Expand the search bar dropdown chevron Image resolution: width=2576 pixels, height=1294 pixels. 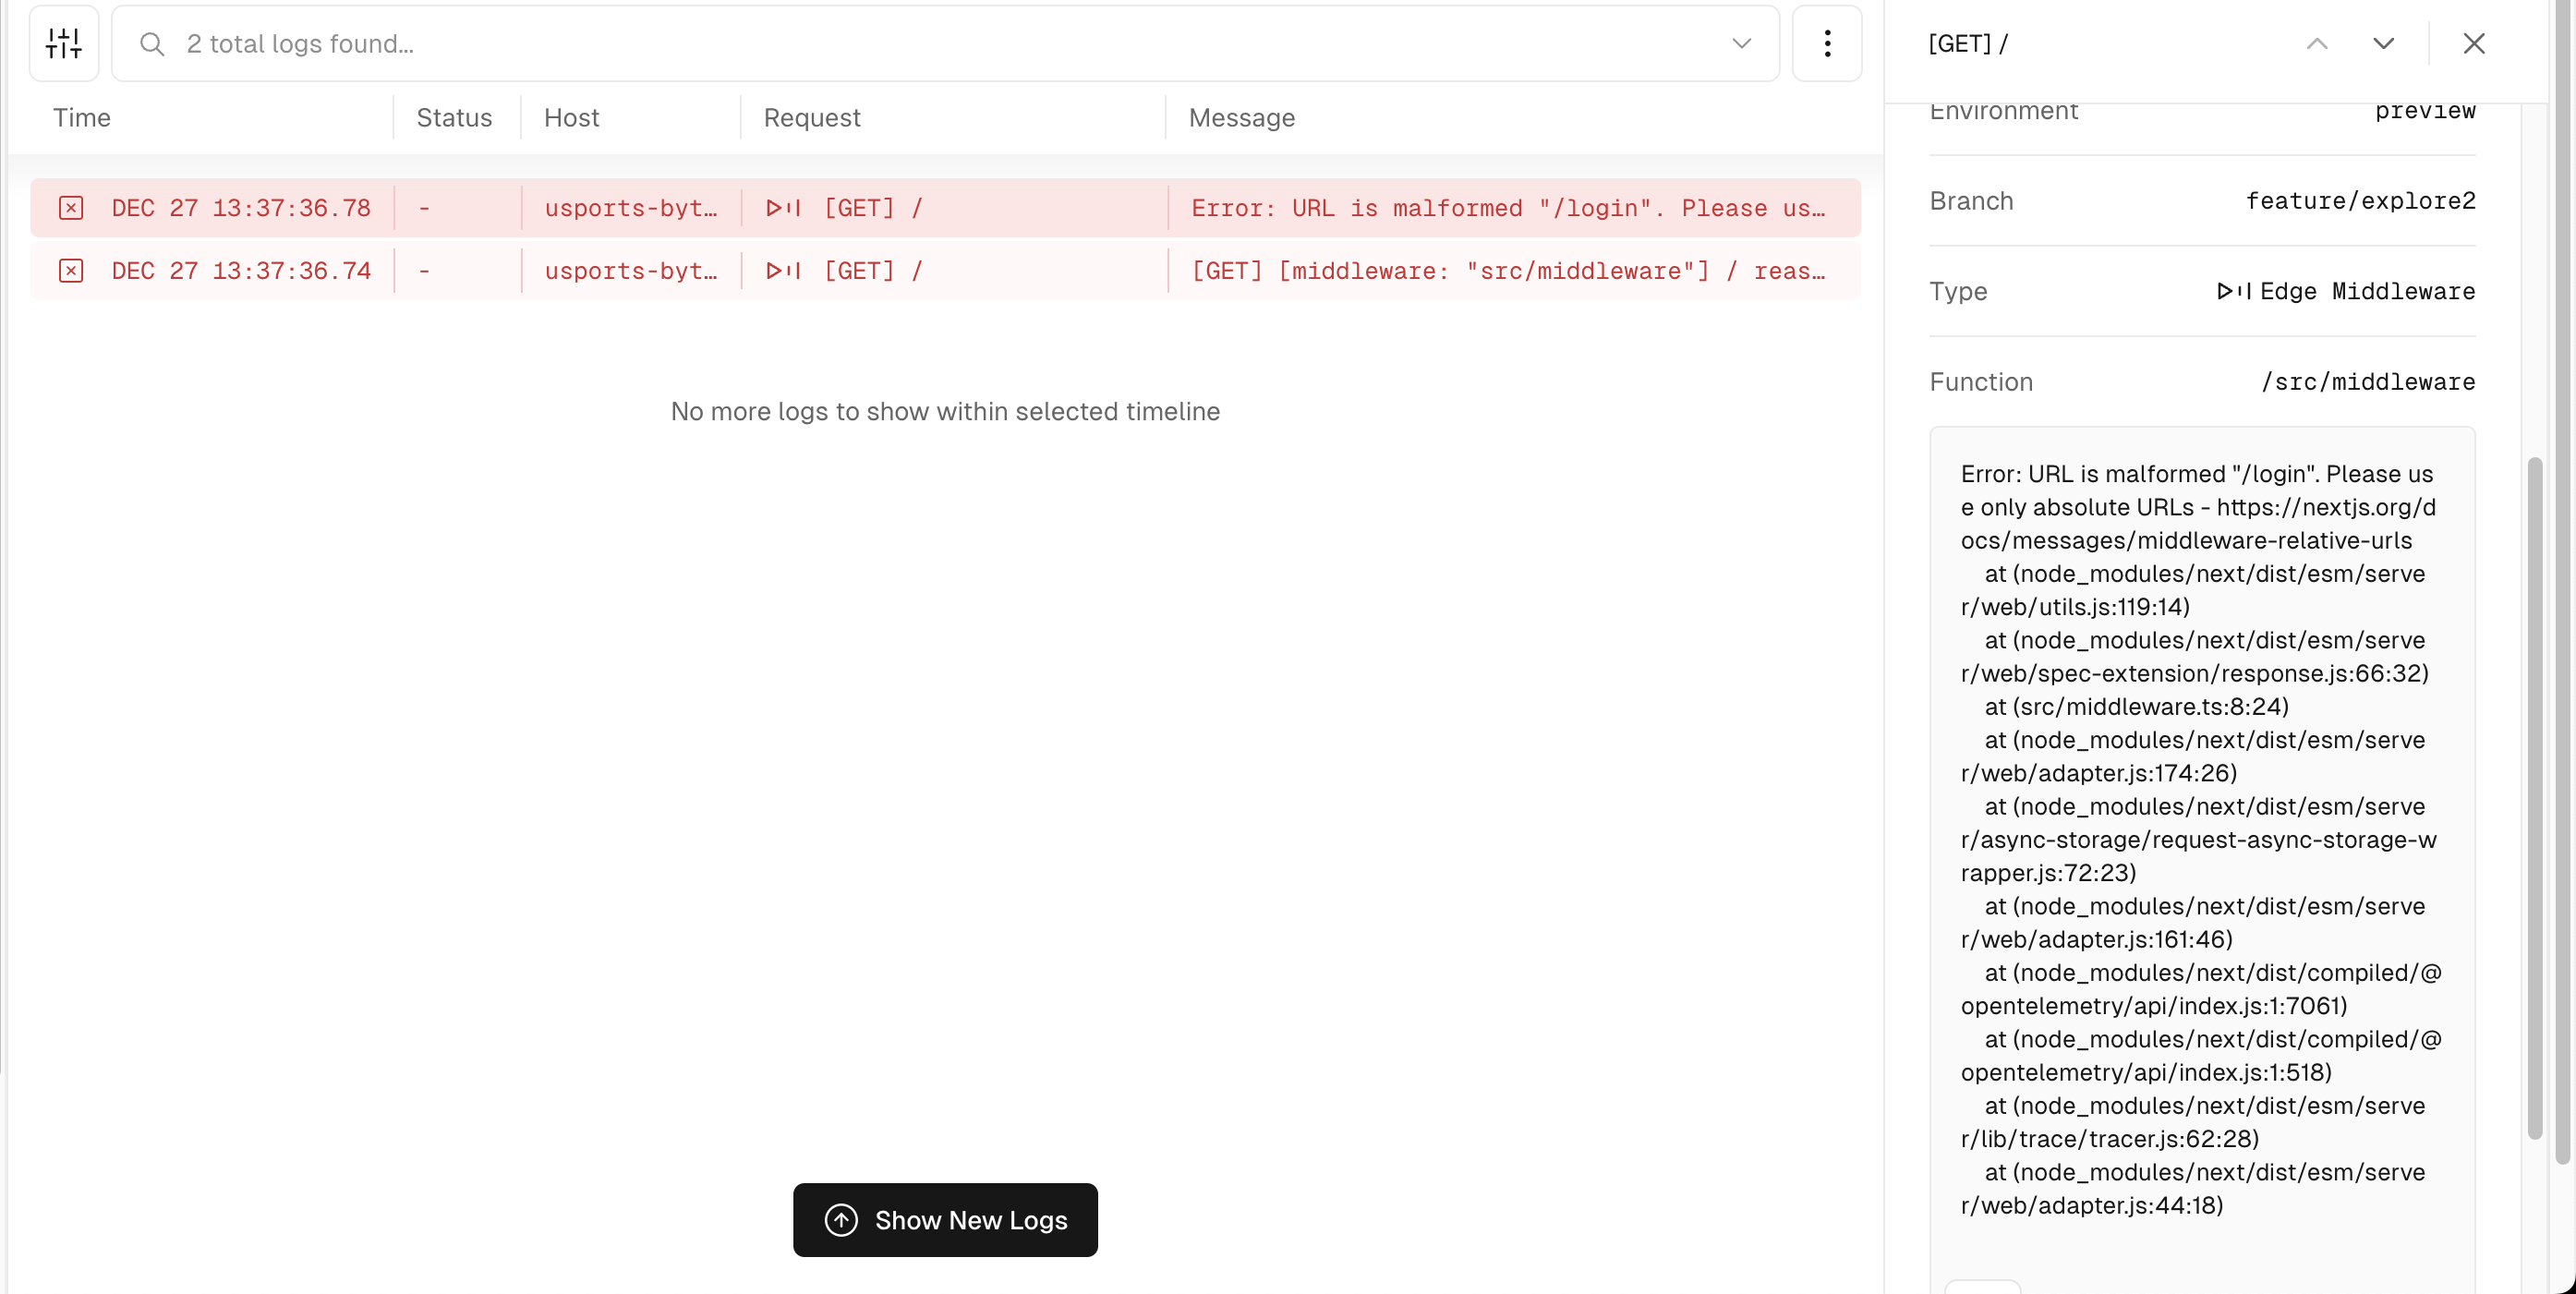pos(1741,43)
